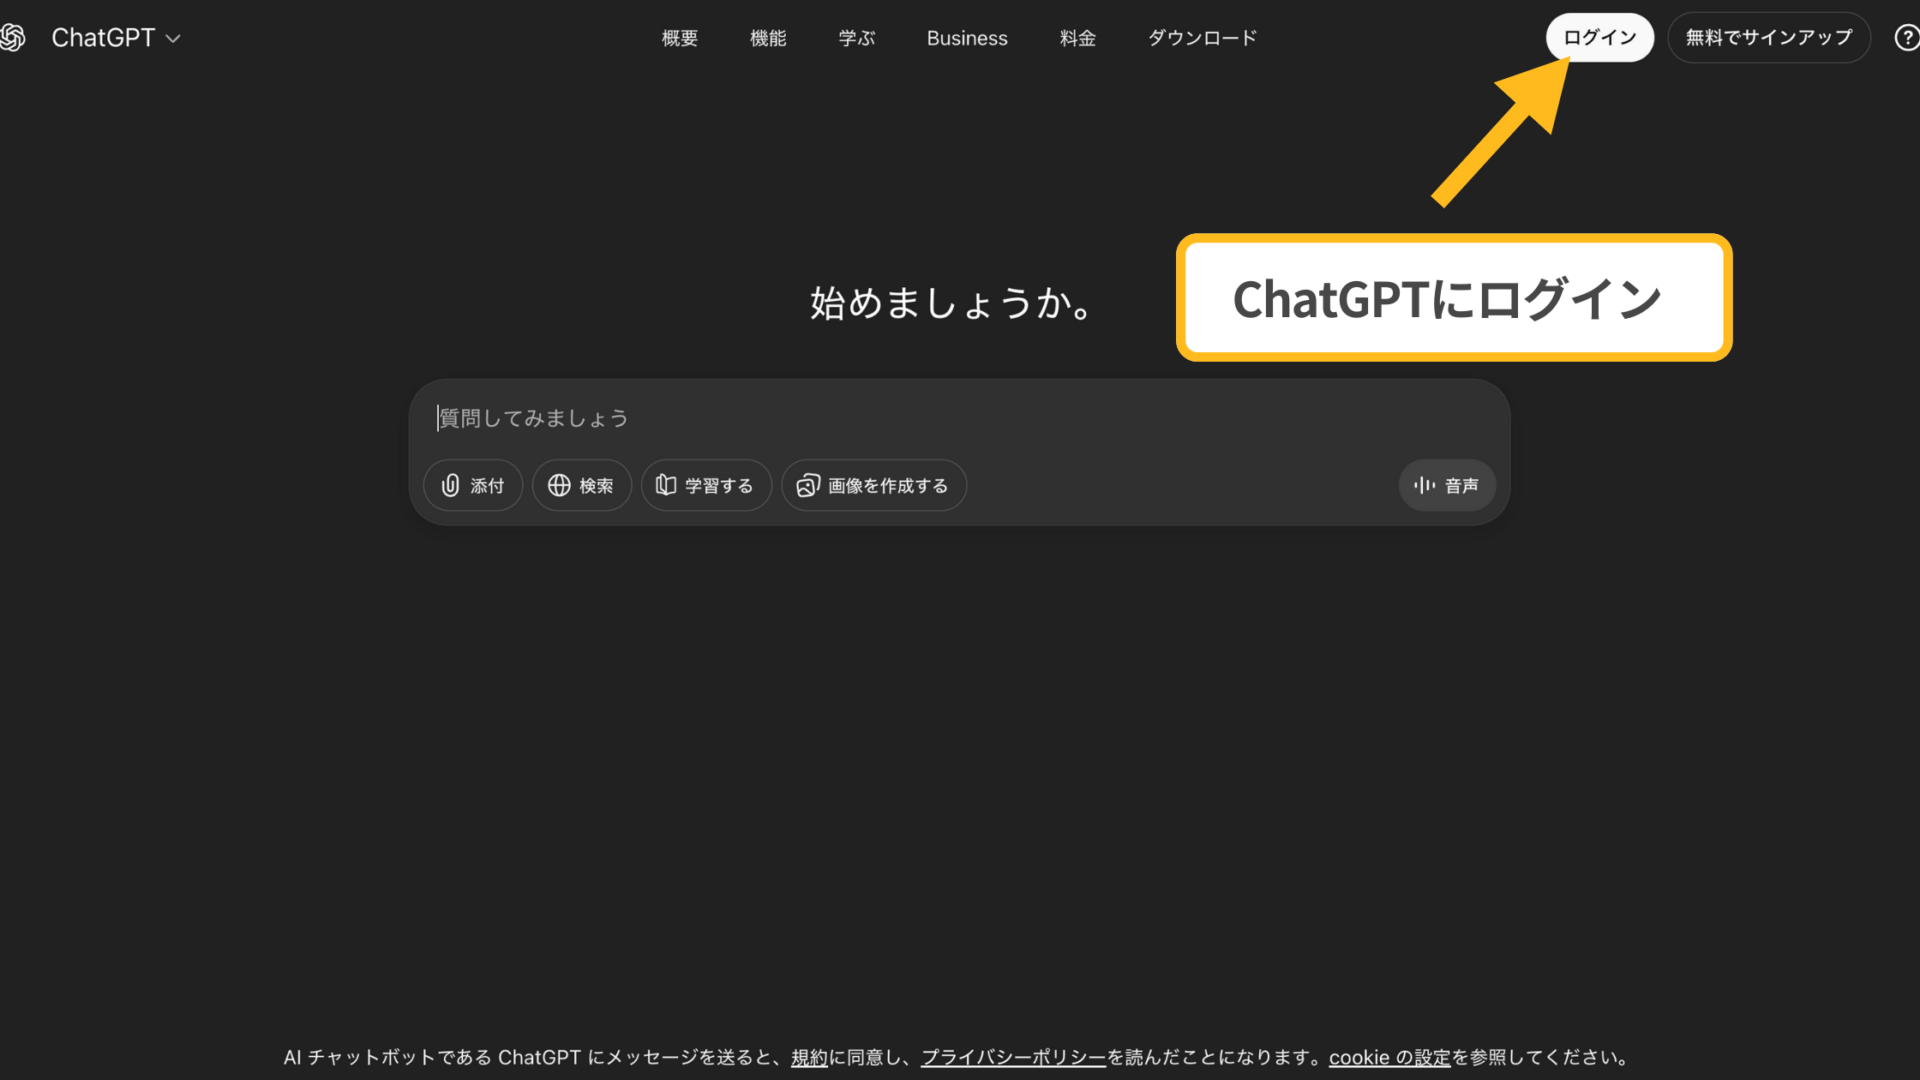This screenshot has width=1920, height=1080.
Task: Expand the ChatGPT dropdown chevron
Action: pyautogui.click(x=174, y=38)
